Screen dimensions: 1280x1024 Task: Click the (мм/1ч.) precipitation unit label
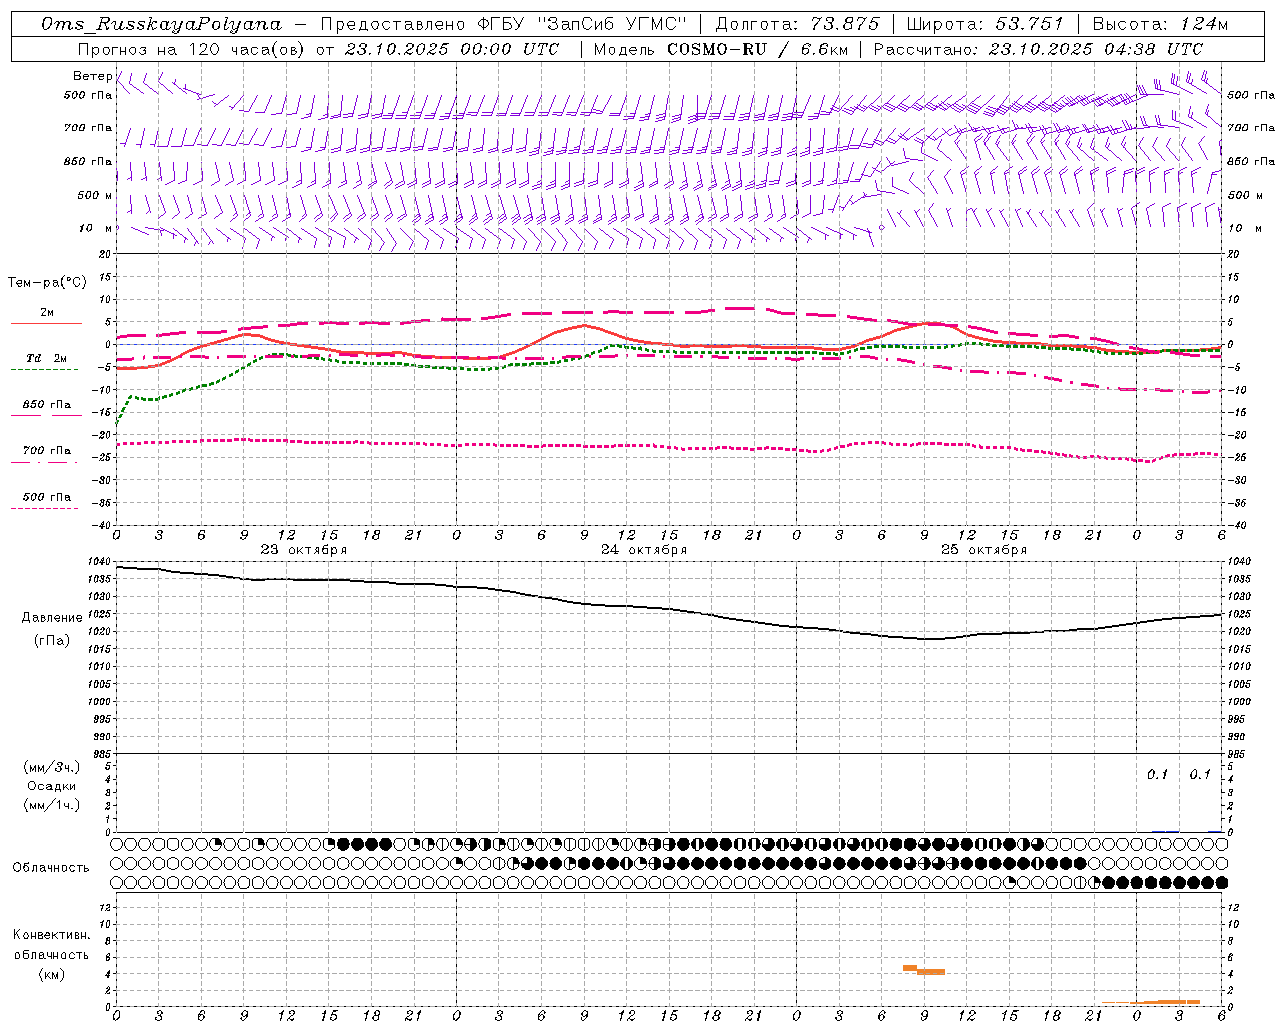point(52,805)
